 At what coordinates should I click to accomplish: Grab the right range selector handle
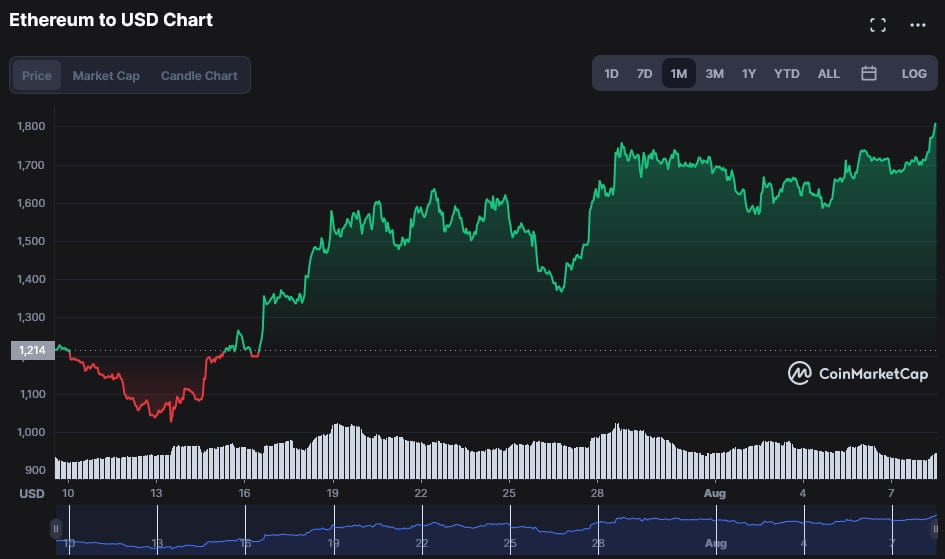[935, 529]
